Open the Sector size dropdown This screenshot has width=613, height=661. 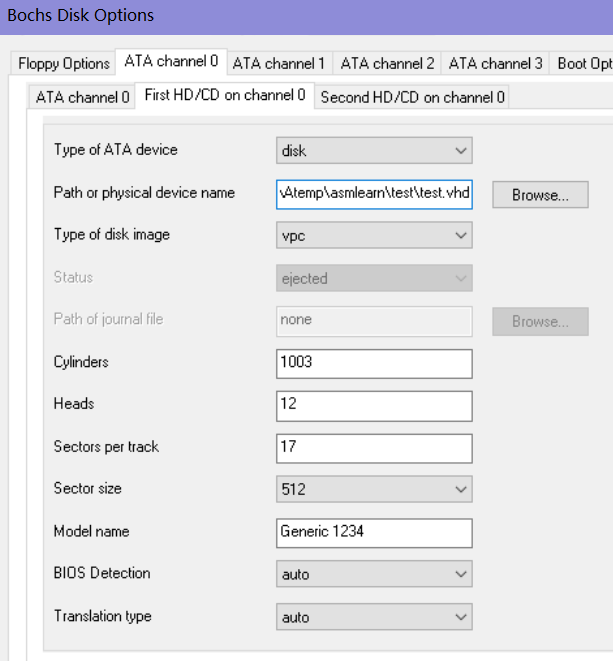point(374,489)
